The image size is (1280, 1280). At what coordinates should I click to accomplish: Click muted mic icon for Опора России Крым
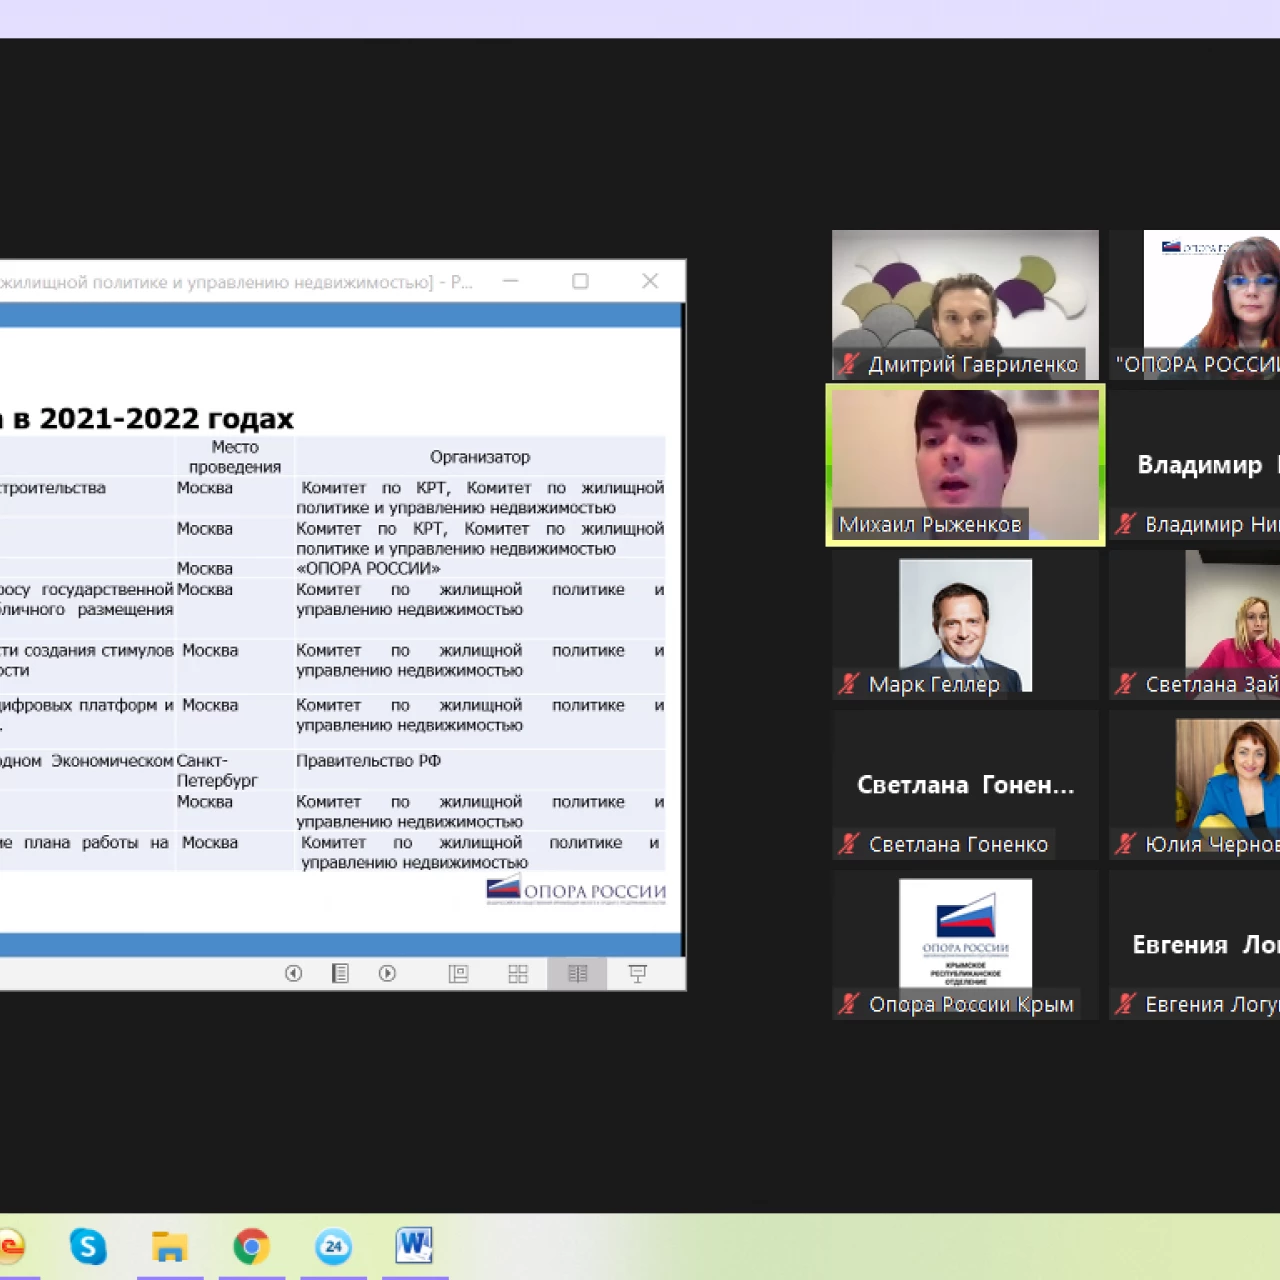(849, 1004)
